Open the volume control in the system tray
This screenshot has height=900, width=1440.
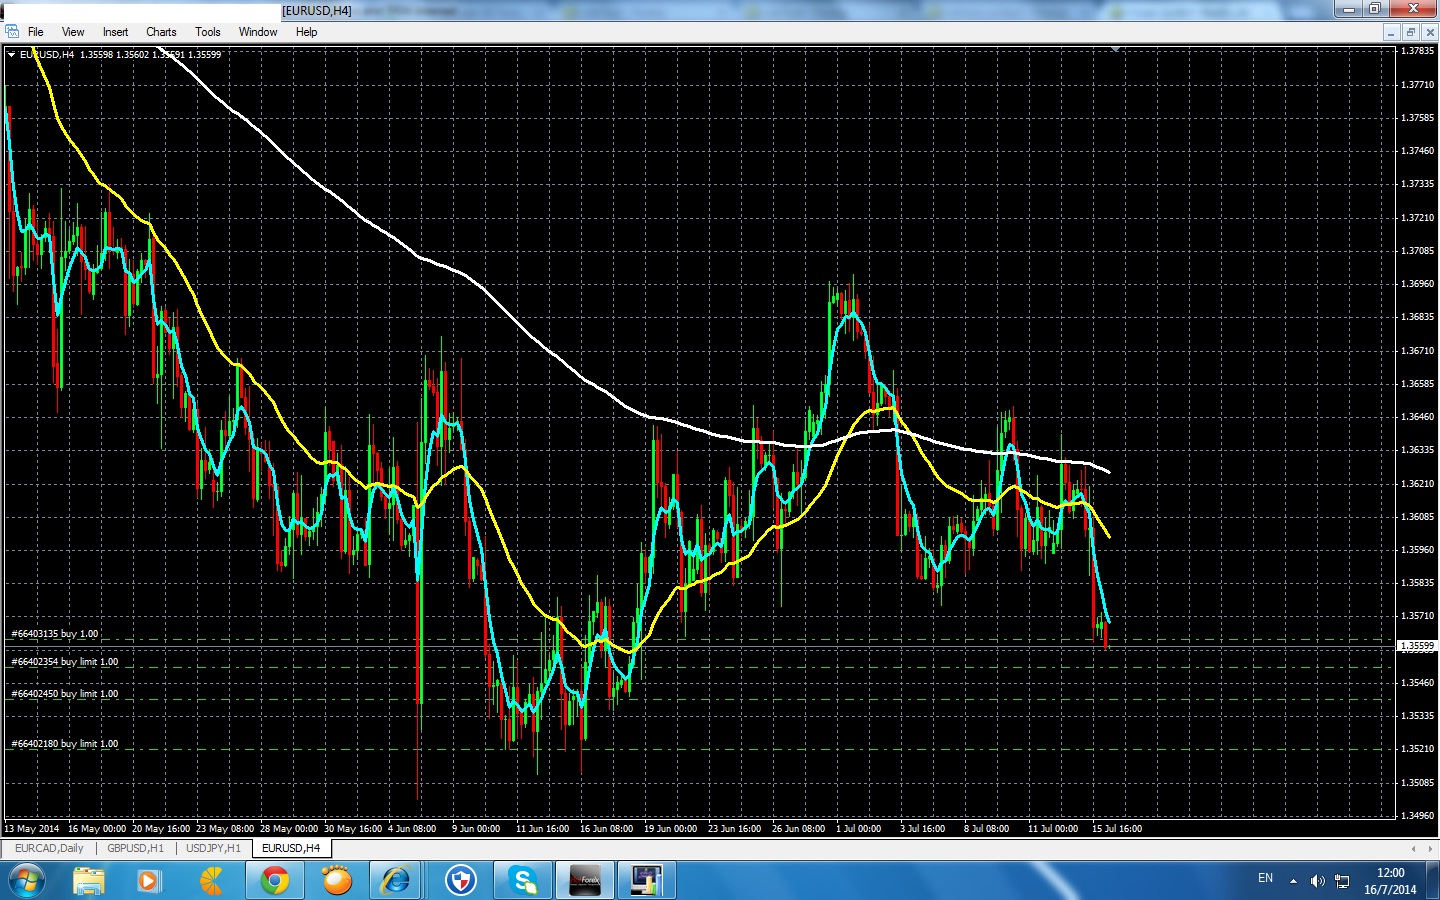click(x=1317, y=881)
